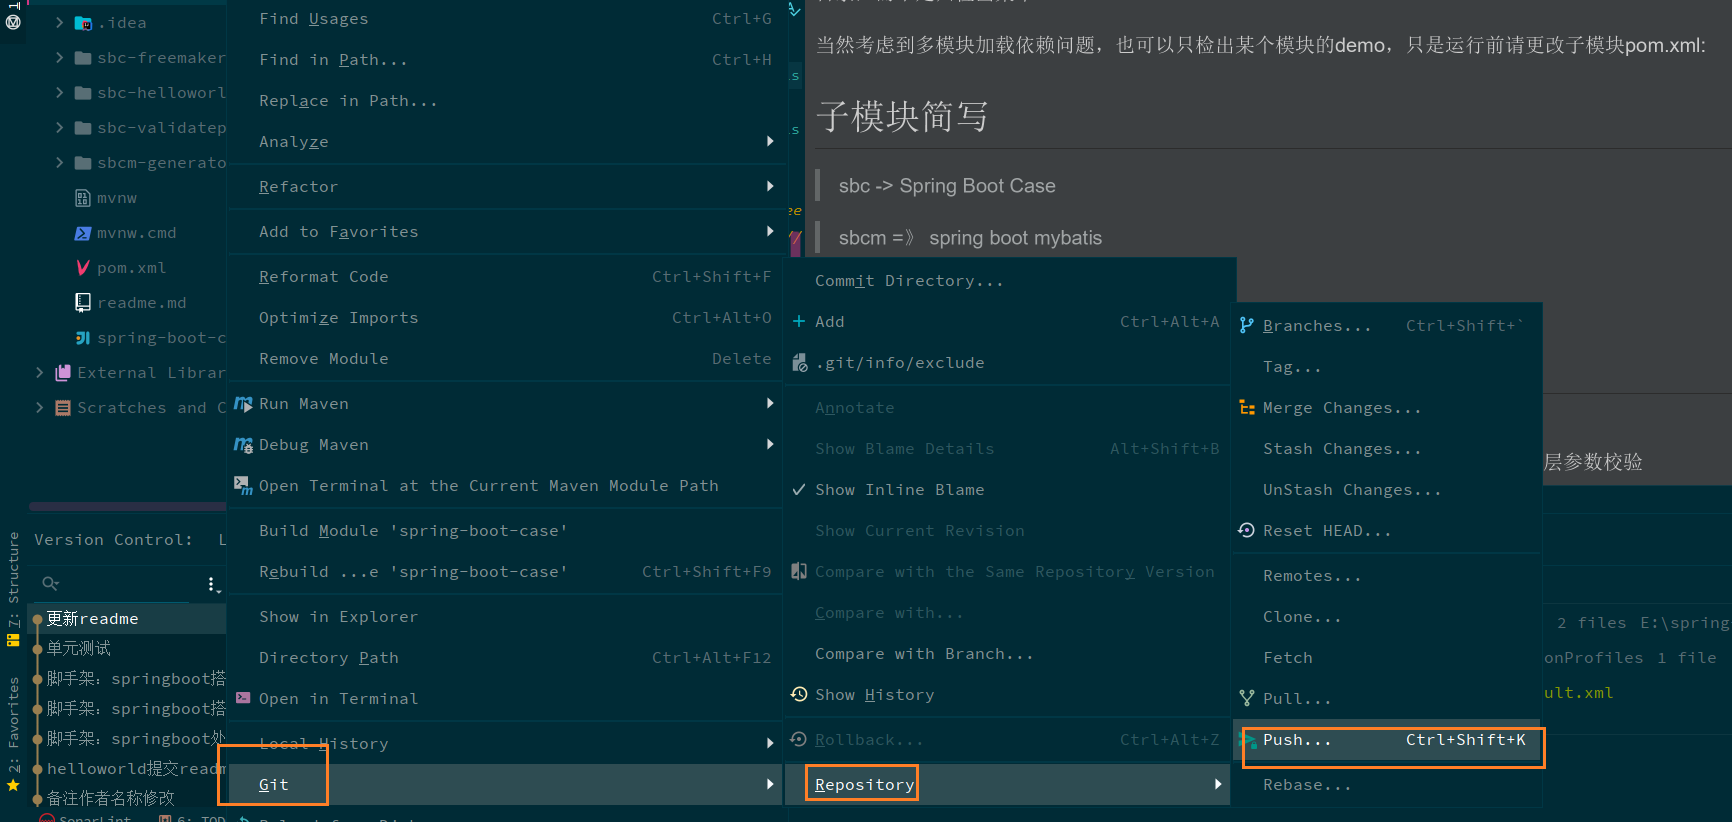
Task: Select Remove Module
Action: tap(505, 359)
